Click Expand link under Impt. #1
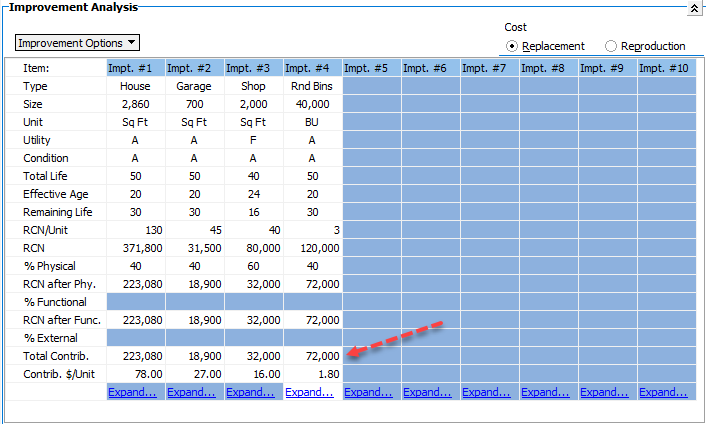 tap(136, 392)
